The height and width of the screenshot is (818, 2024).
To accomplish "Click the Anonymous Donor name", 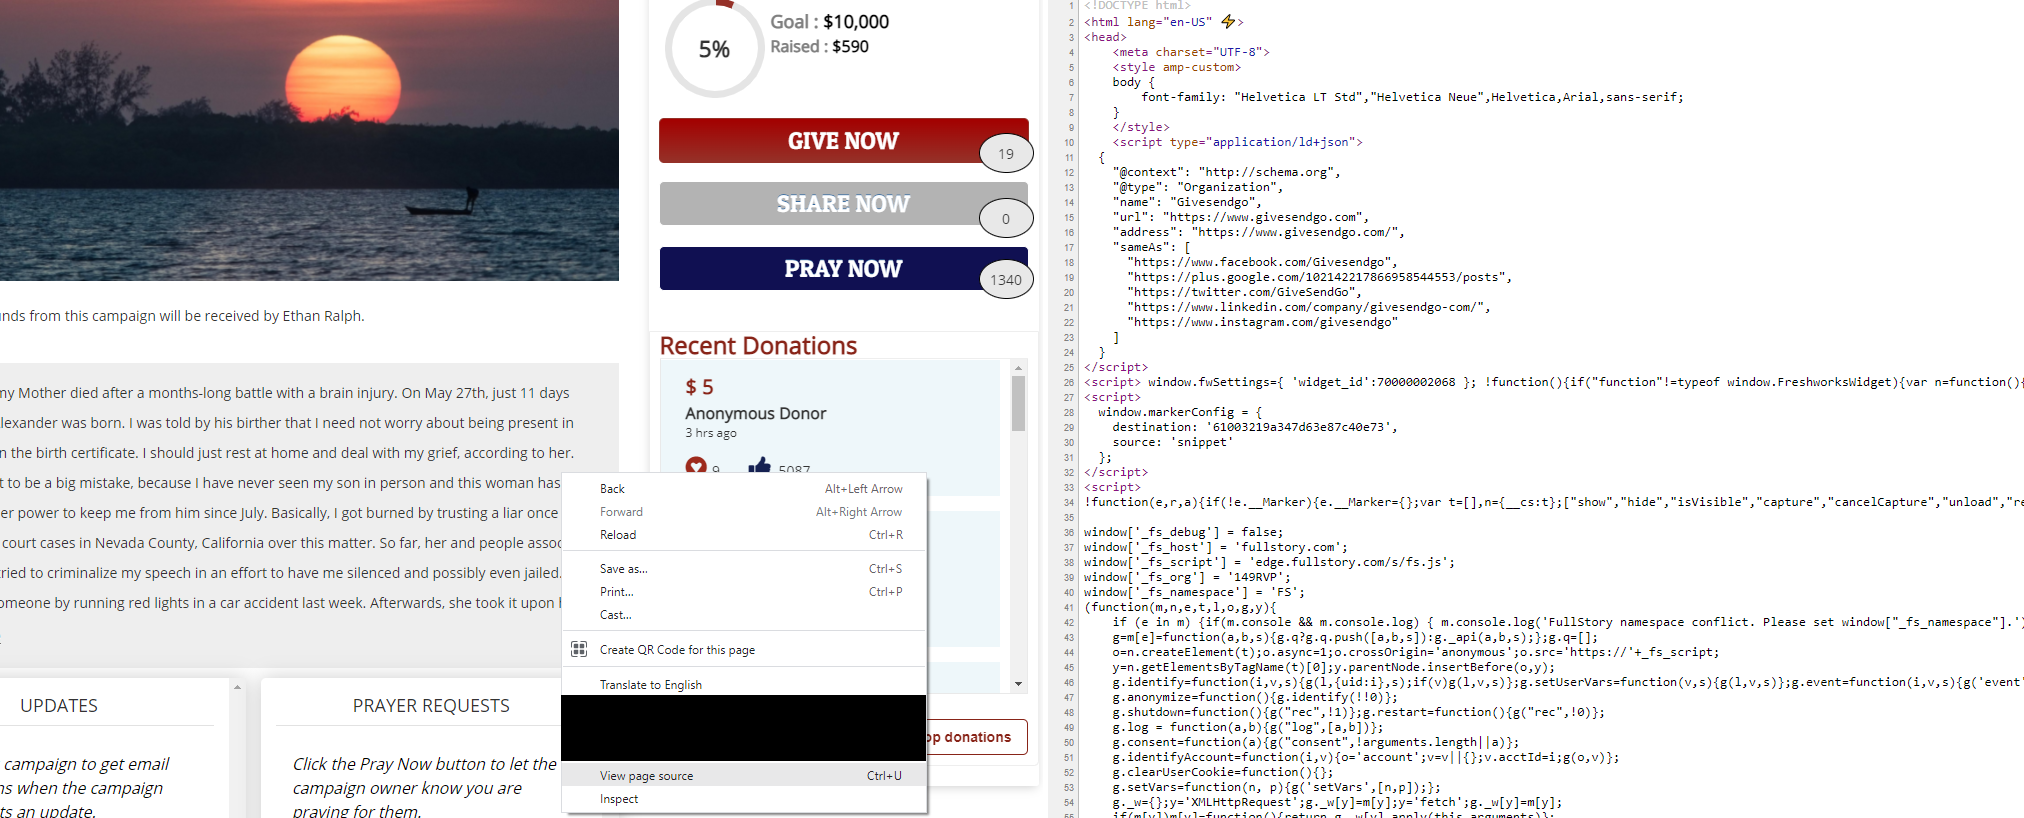I will [x=755, y=413].
